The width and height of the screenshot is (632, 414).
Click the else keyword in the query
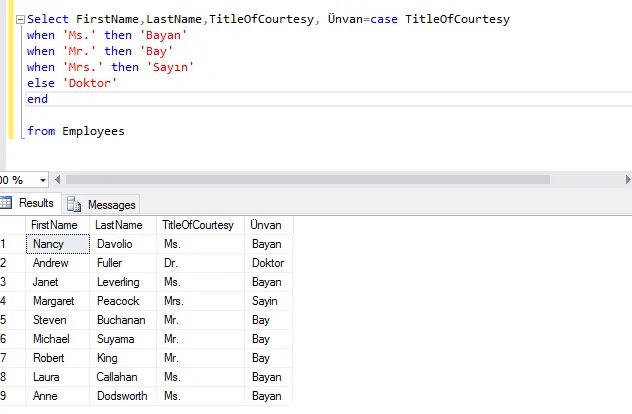pyautogui.click(x=41, y=83)
